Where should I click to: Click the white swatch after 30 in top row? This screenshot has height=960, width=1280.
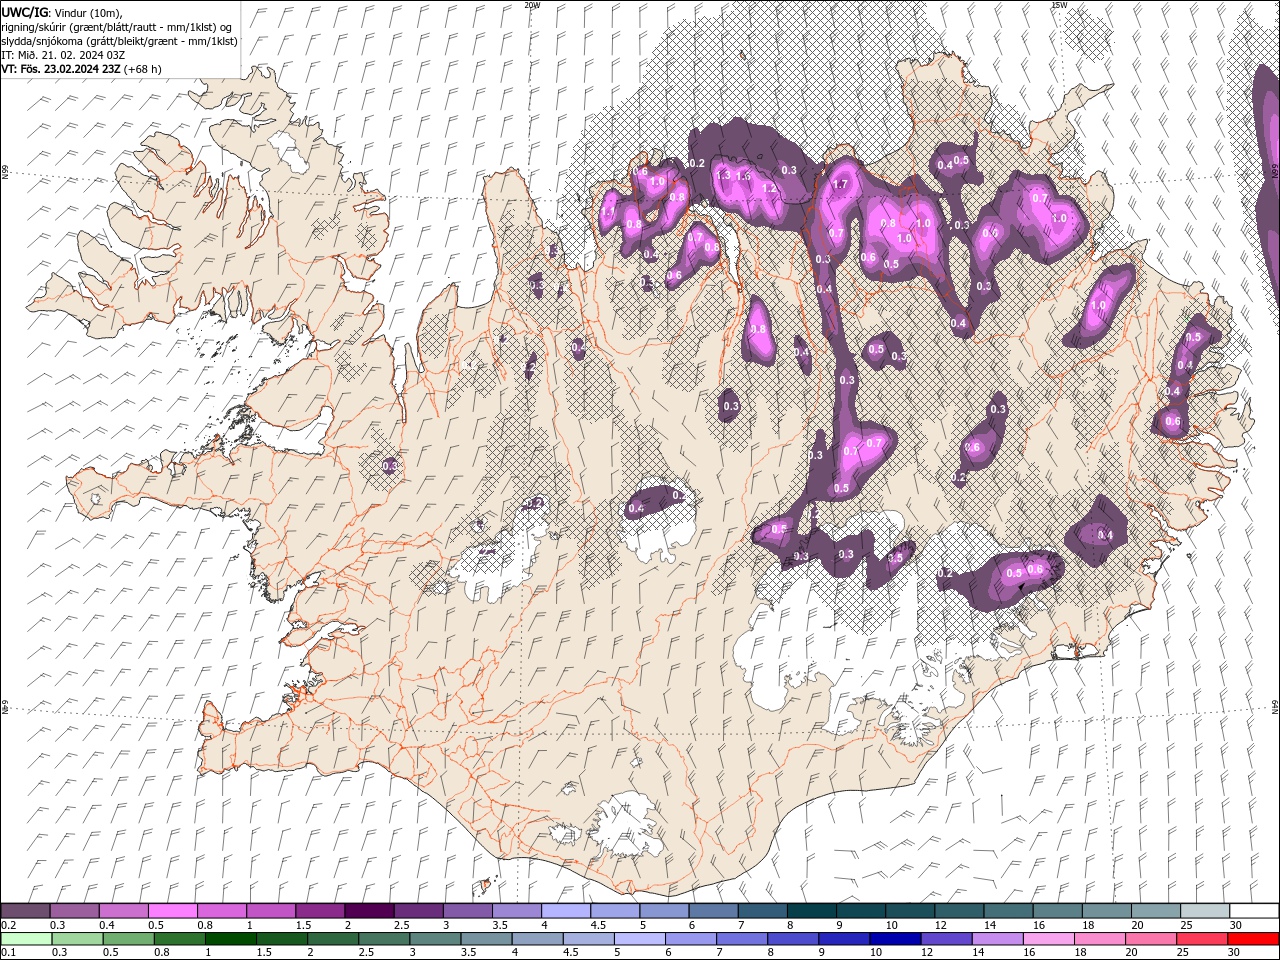pyautogui.click(x=1252, y=911)
